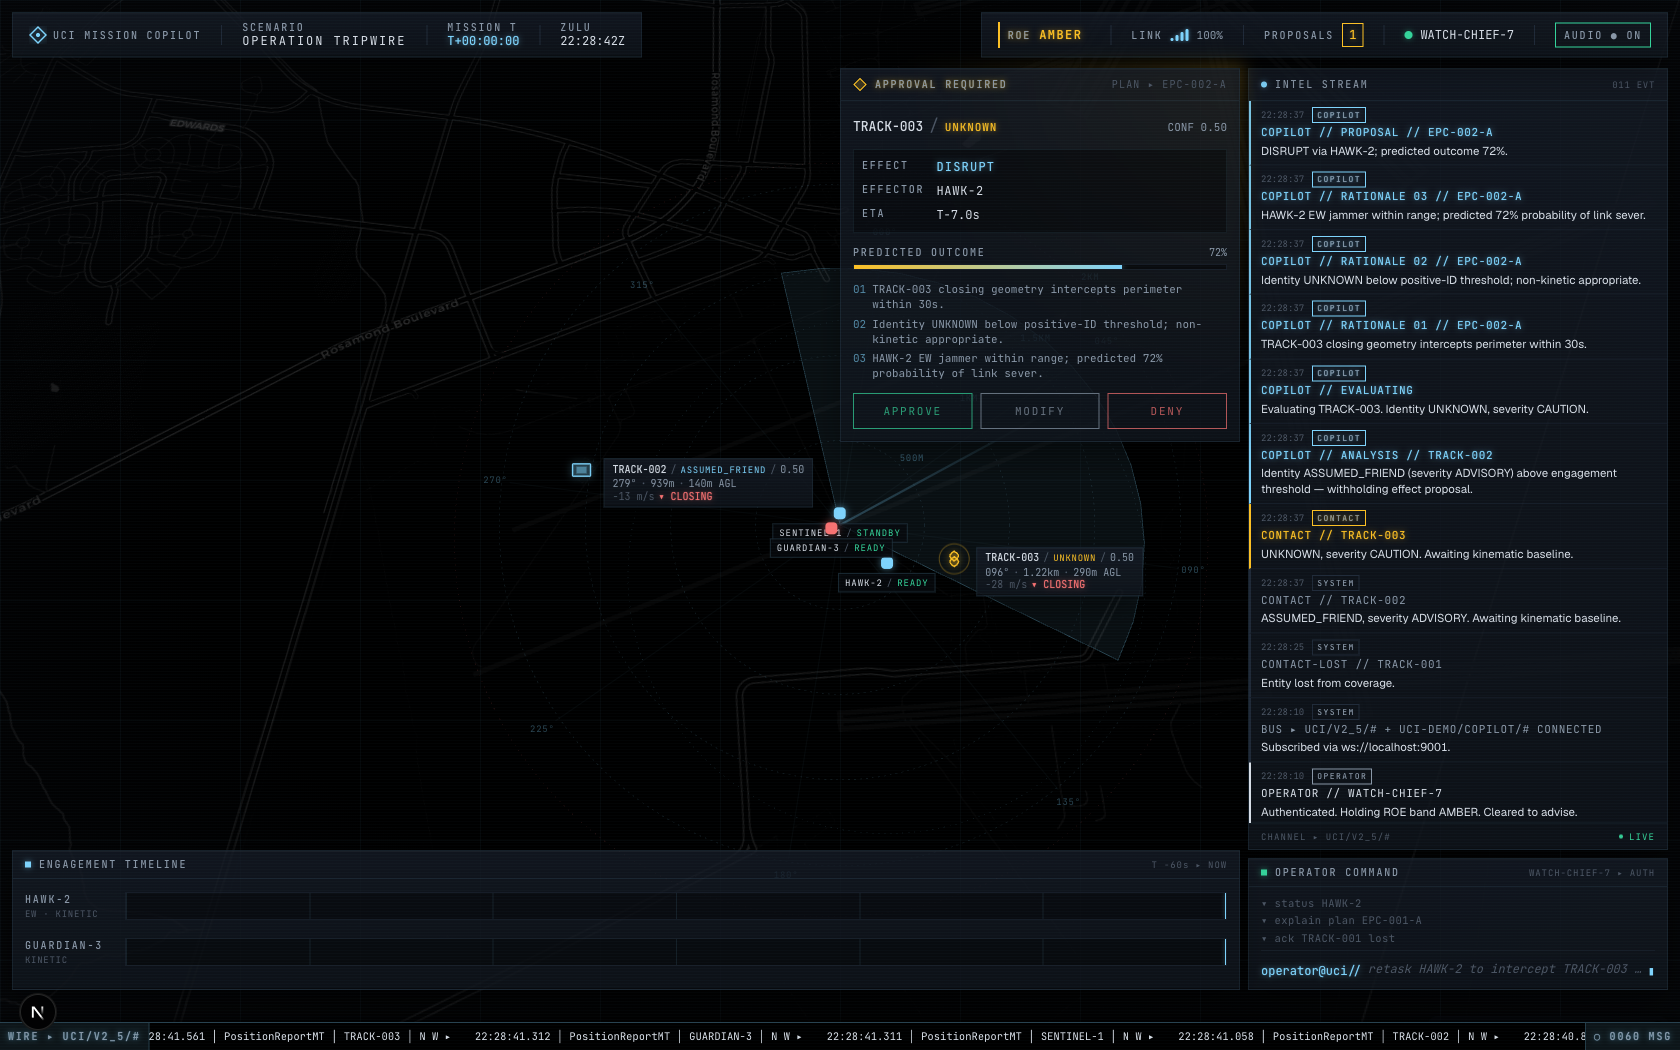Click the red closing arrow in TRACK-002 label
Viewport: 1680px width, 1050px height.
661,497
